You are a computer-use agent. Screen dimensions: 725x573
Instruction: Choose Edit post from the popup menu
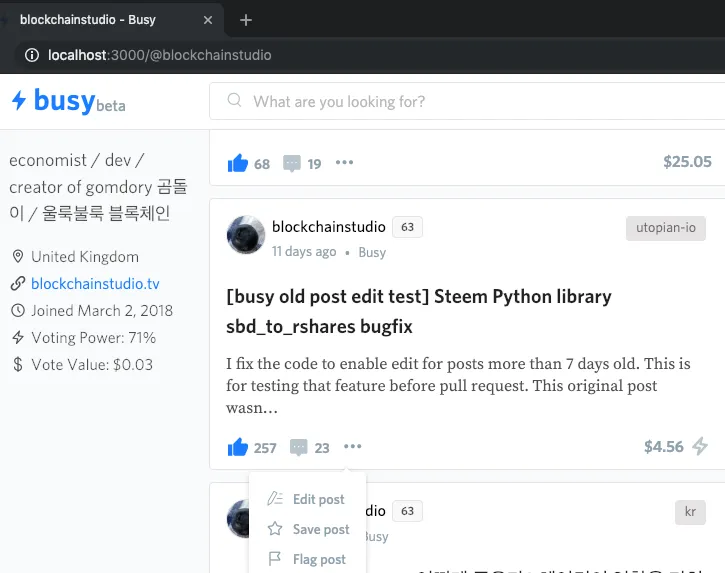point(307,499)
